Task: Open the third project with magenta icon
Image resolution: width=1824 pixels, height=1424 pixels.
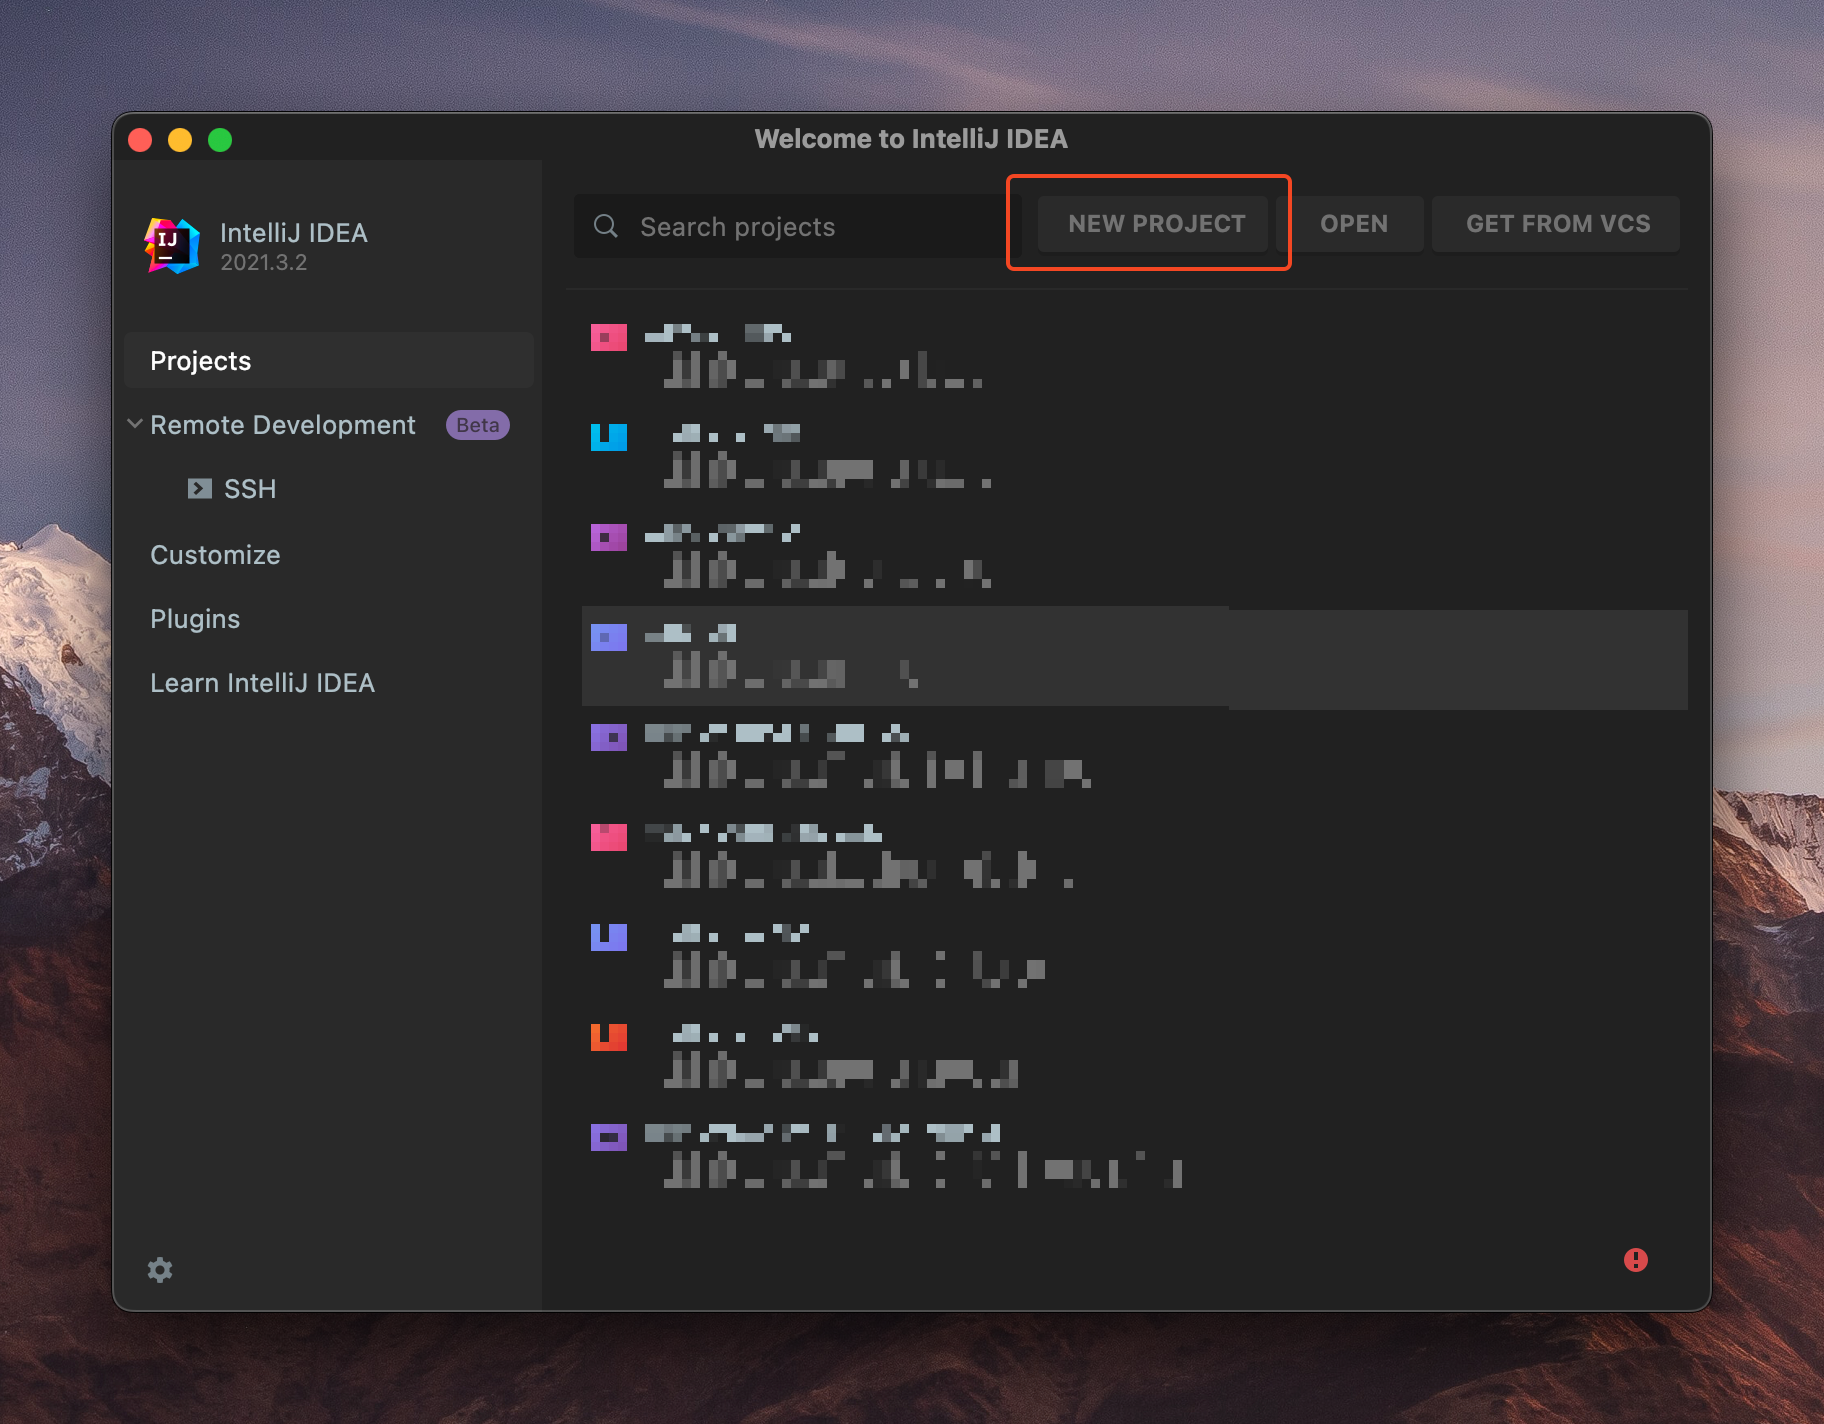Action: 1134,557
